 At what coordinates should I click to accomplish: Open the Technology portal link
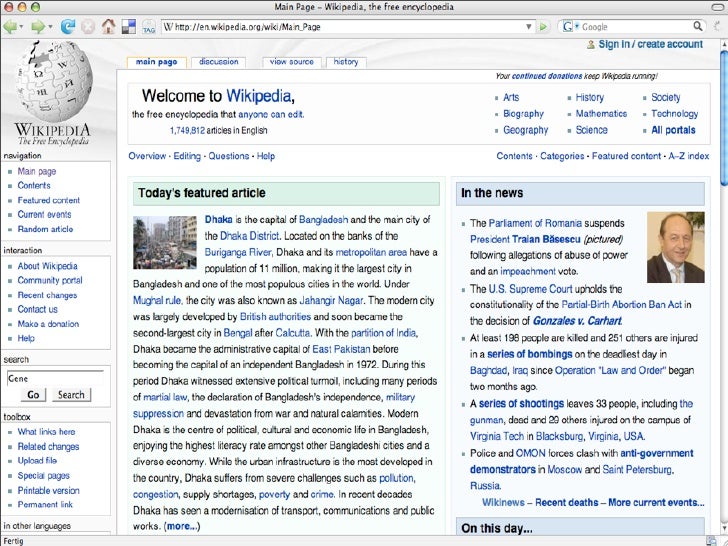(675, 114)
